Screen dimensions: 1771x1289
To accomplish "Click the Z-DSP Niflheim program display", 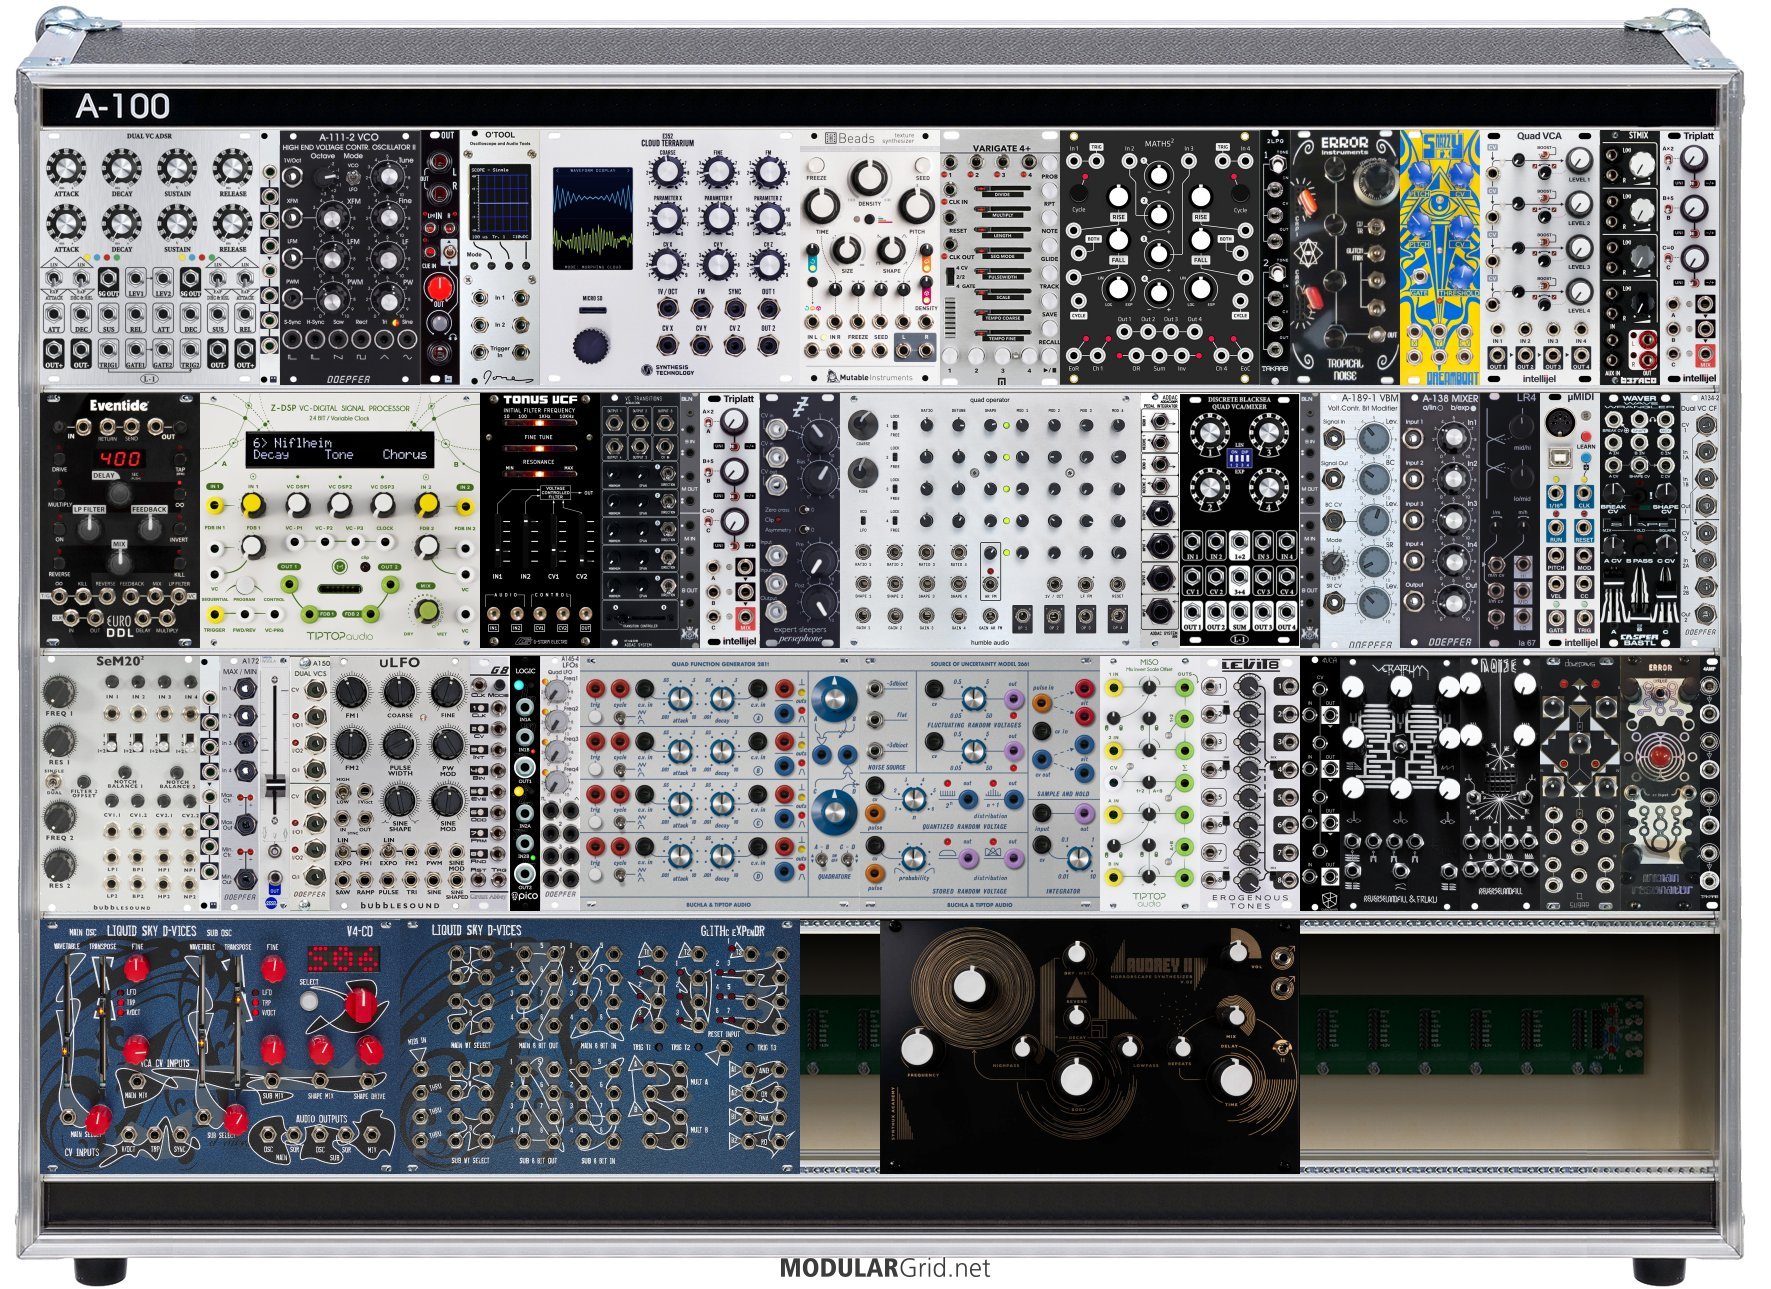I will (339, 449).
